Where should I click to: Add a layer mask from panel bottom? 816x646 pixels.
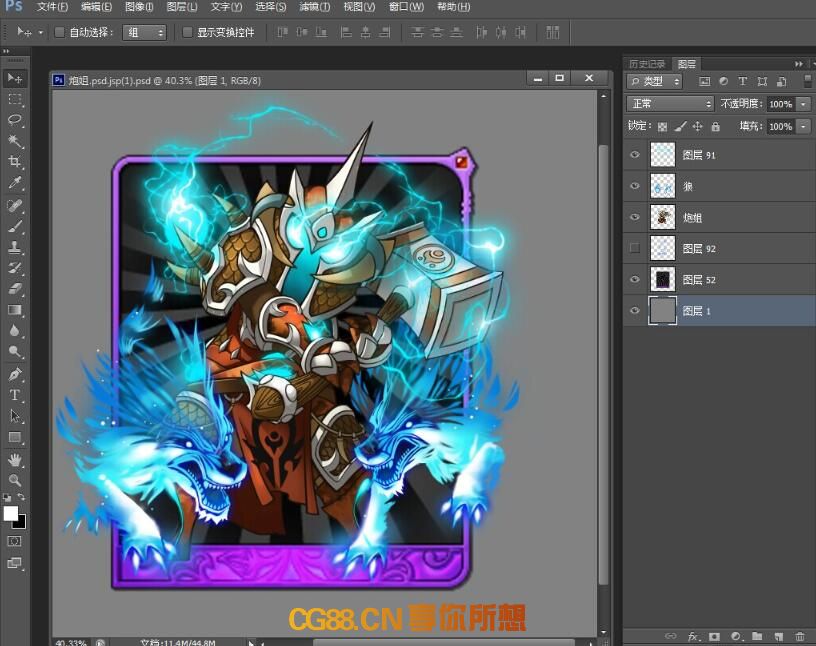coord(714,636)
